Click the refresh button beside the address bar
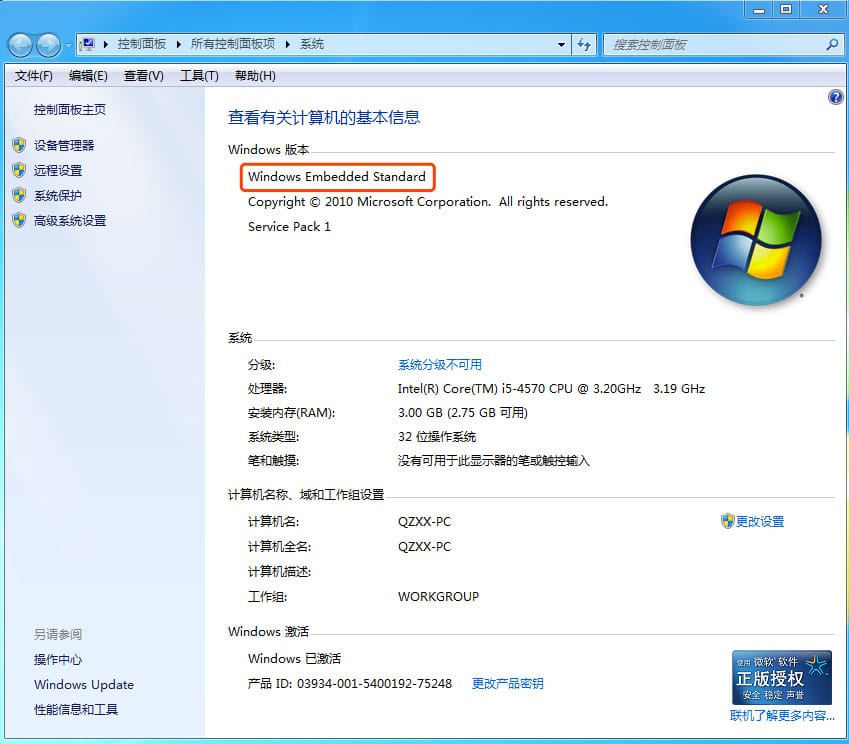This screenshot has height=744, width=849. [586, 44]
